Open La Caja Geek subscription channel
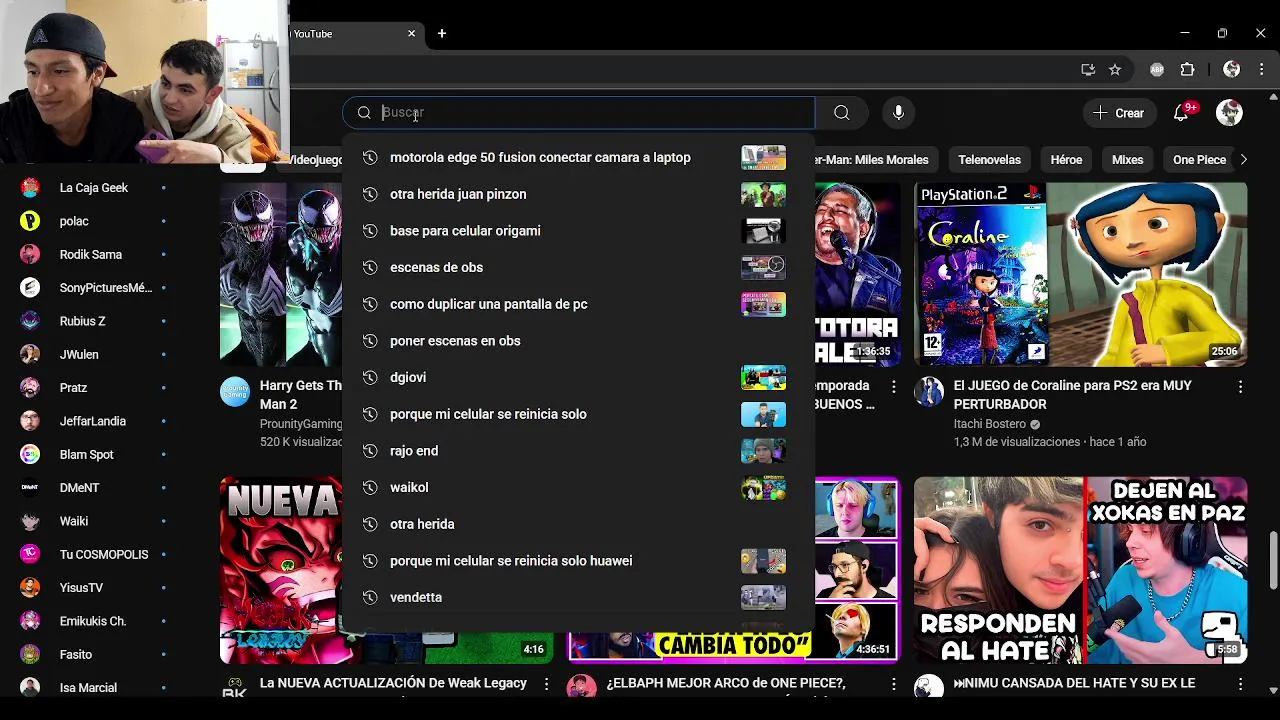 (x=95, y=188)
